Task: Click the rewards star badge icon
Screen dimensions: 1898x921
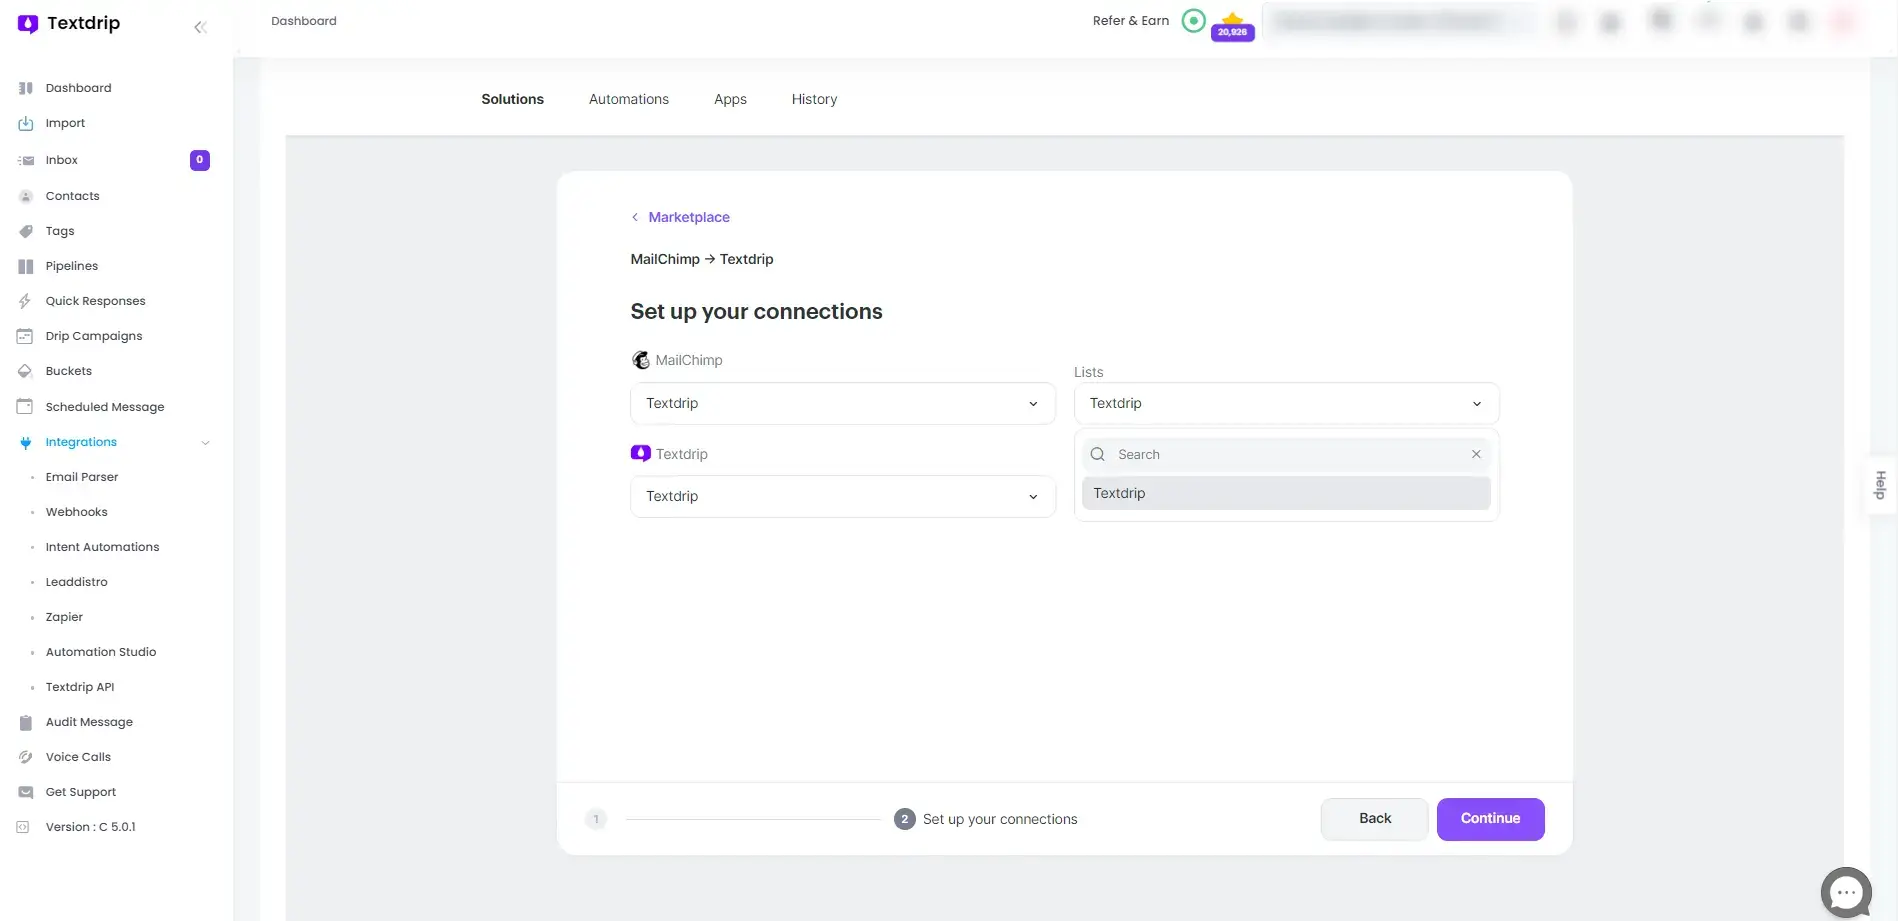Action: 1232,25
